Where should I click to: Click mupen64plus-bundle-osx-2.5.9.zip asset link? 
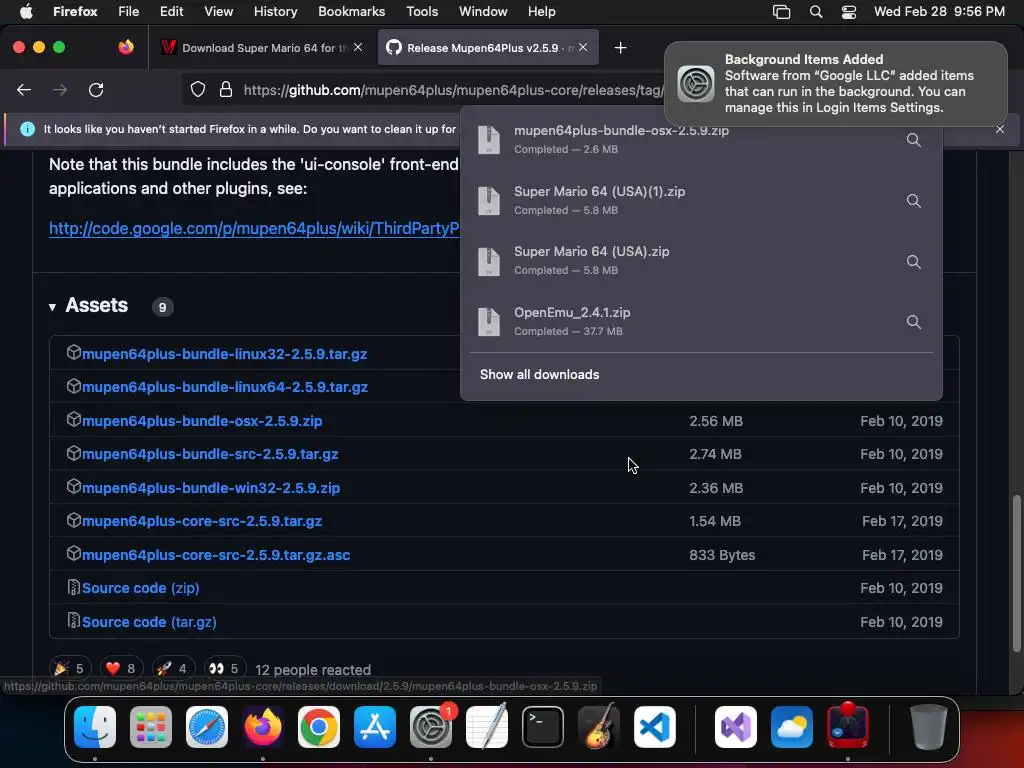pyautogui.click(x=202, y=421)
